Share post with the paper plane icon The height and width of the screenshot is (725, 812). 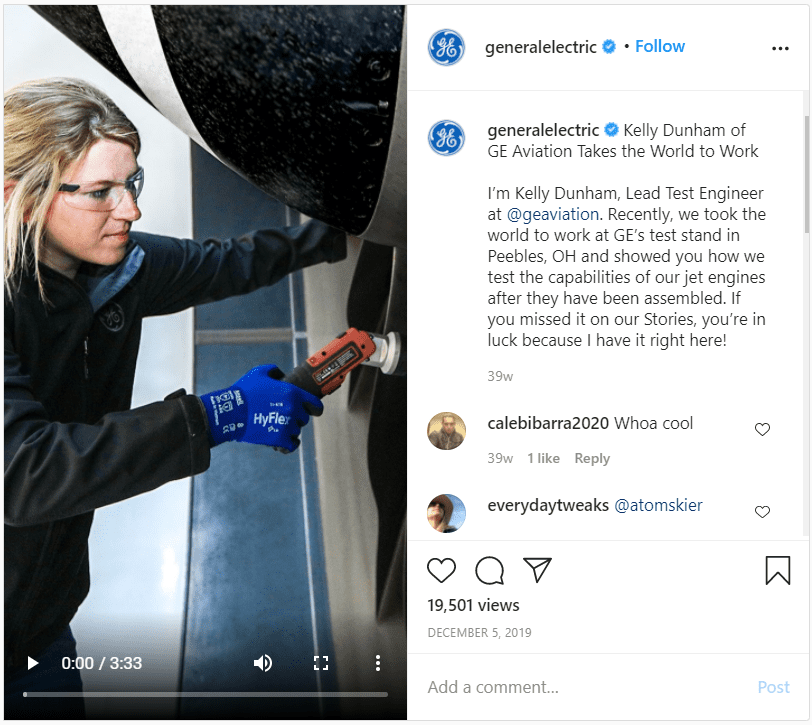[537, 570]
